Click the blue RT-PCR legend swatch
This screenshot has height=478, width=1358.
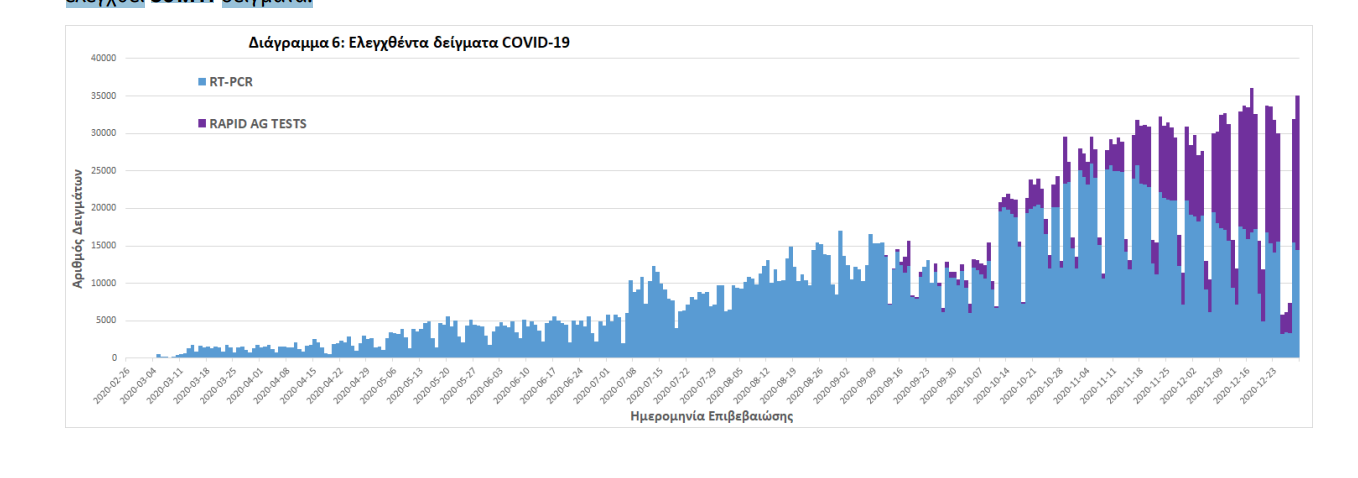(x=202, y=82)
